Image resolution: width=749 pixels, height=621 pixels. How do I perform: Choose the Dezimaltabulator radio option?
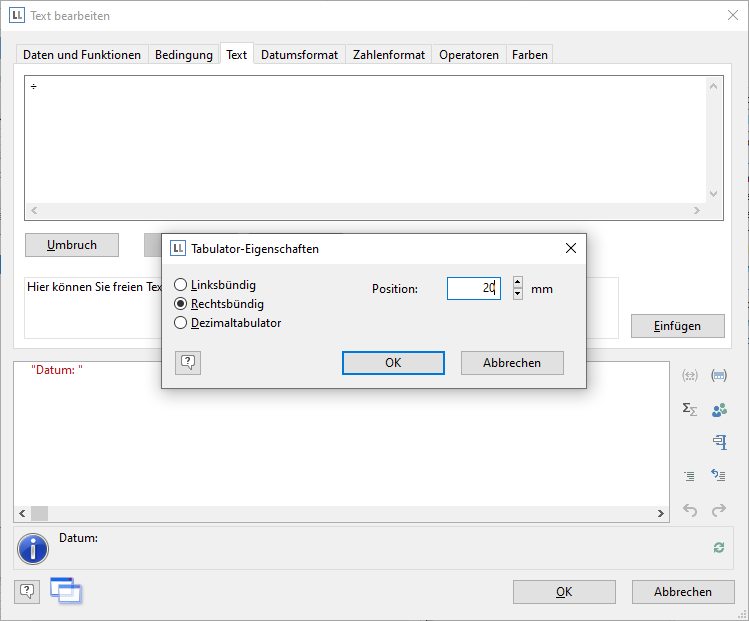[x=181, y=323]
